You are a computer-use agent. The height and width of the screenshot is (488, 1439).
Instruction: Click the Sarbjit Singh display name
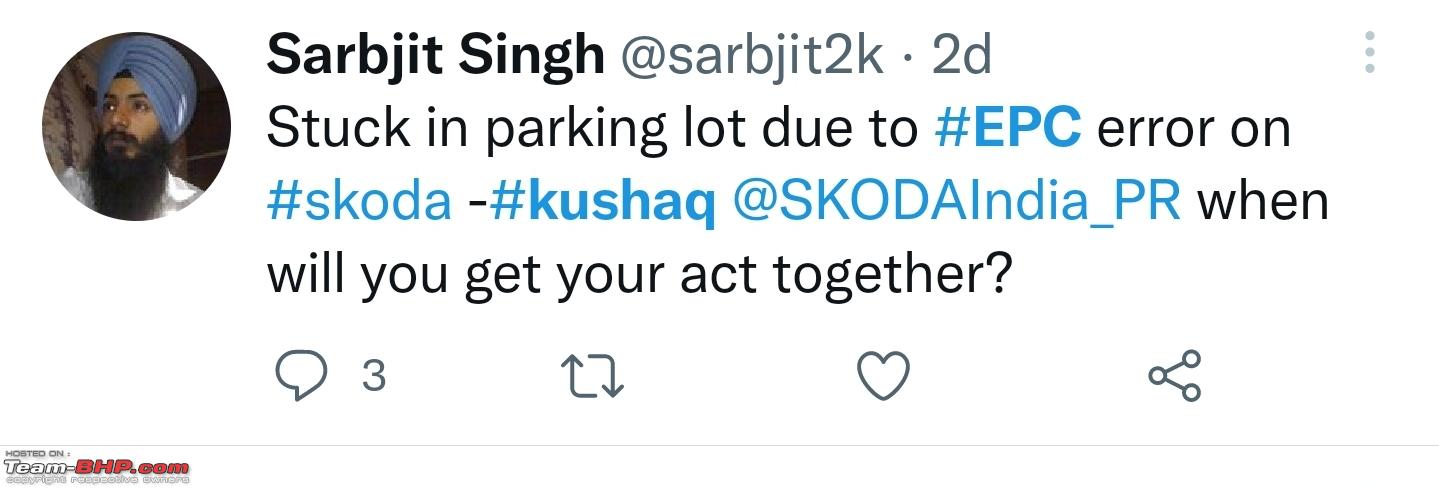[435, 55]
